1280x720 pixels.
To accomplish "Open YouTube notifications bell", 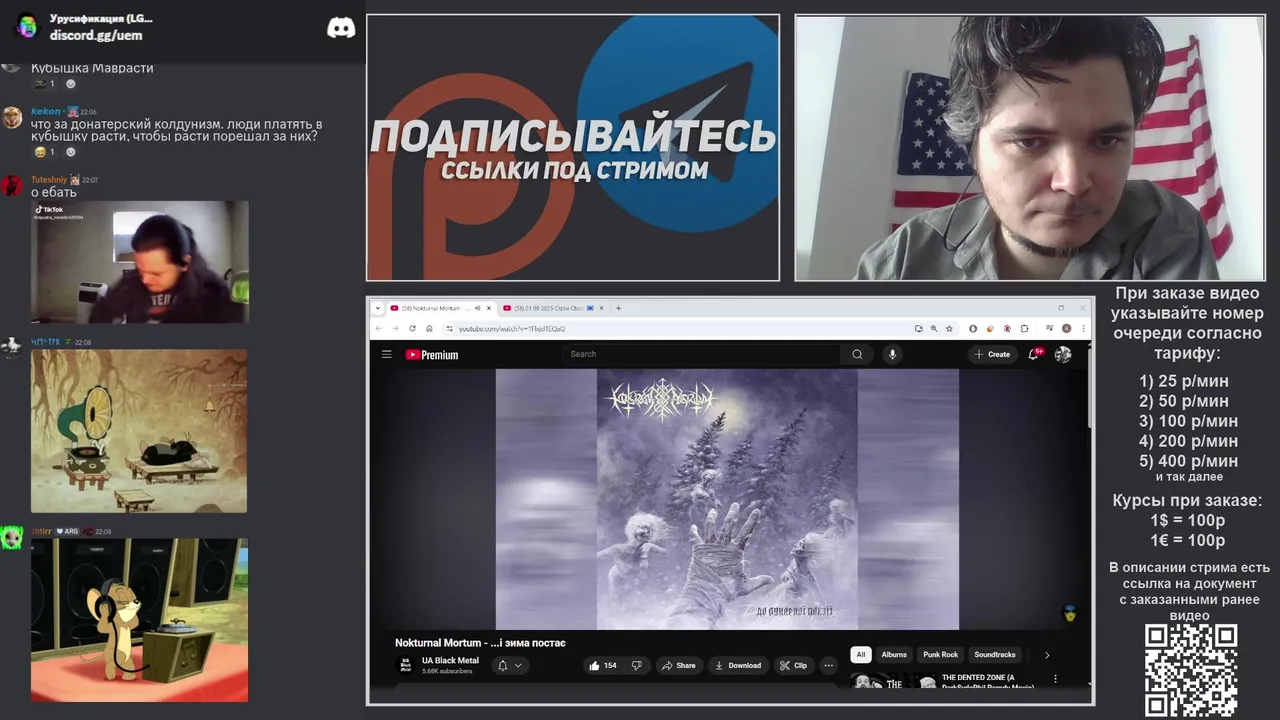I will (x=1033, y=354).
